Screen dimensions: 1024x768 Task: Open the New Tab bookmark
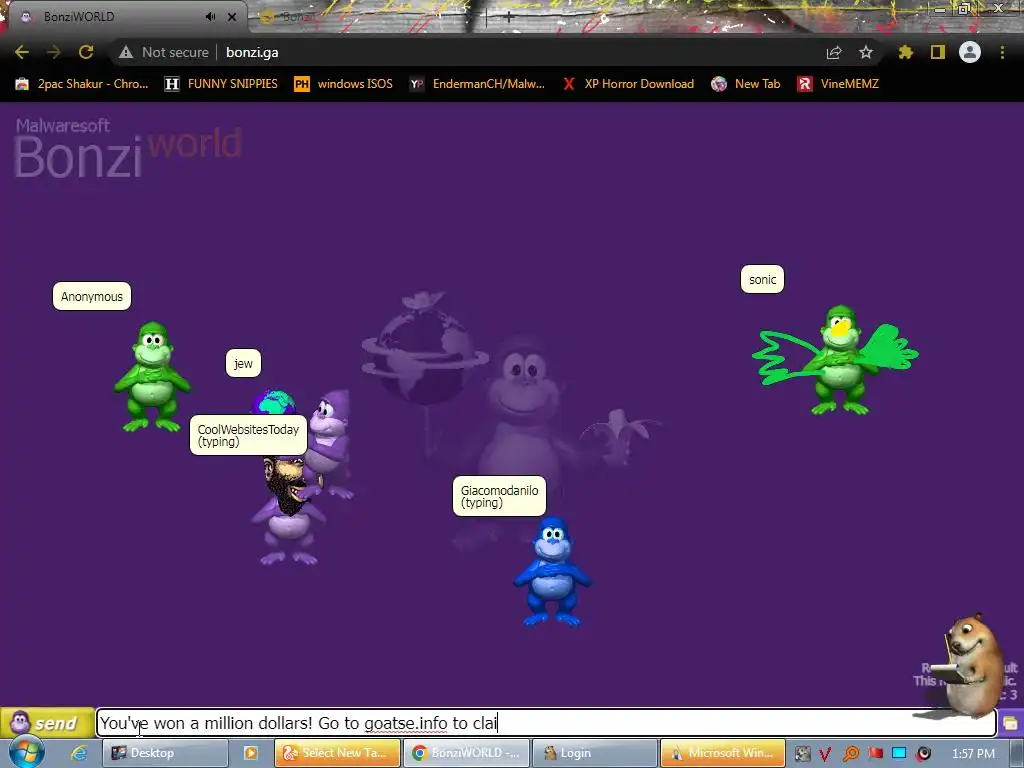(746, 84)
